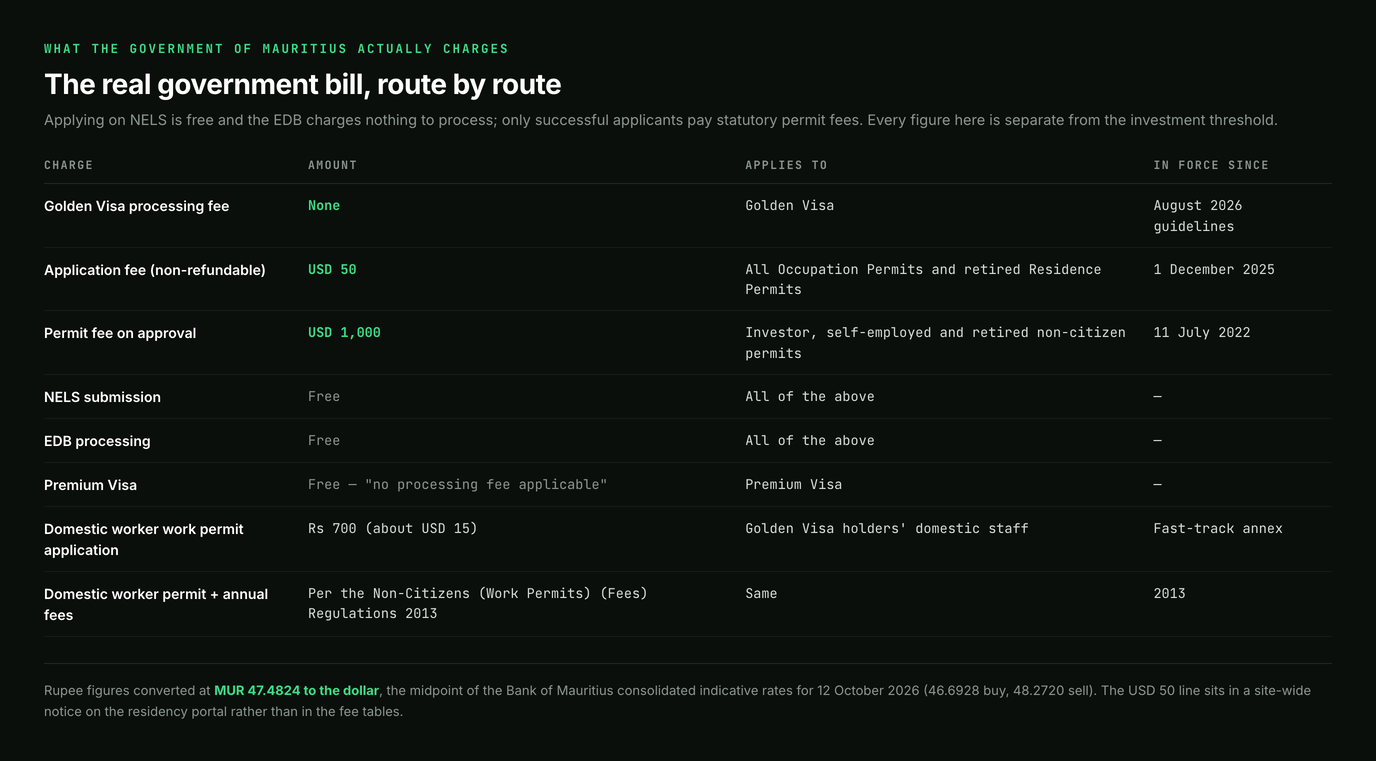
Task: Click the "Fast-track annex" cell
Action: click(1218, 529)
